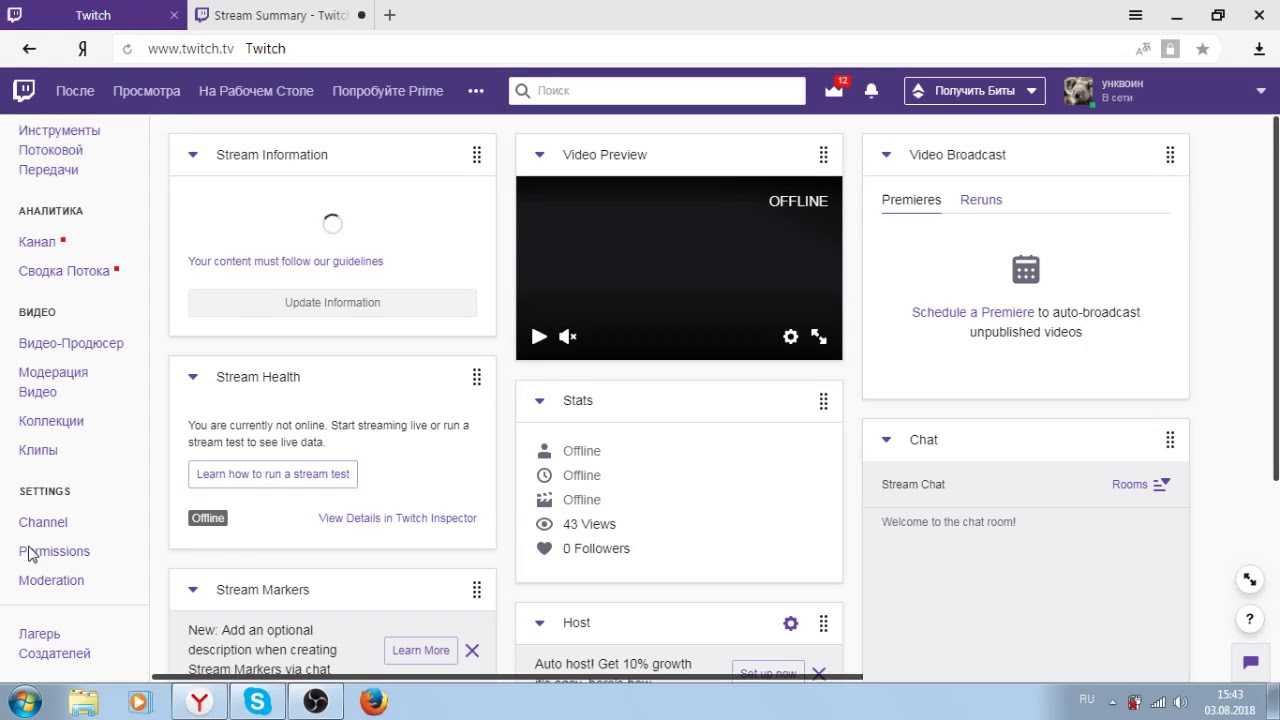The height and width of the screenshot is (720, 1280).
Task: Collapse the Video Broadcast panel
Action: click(886, 155)
